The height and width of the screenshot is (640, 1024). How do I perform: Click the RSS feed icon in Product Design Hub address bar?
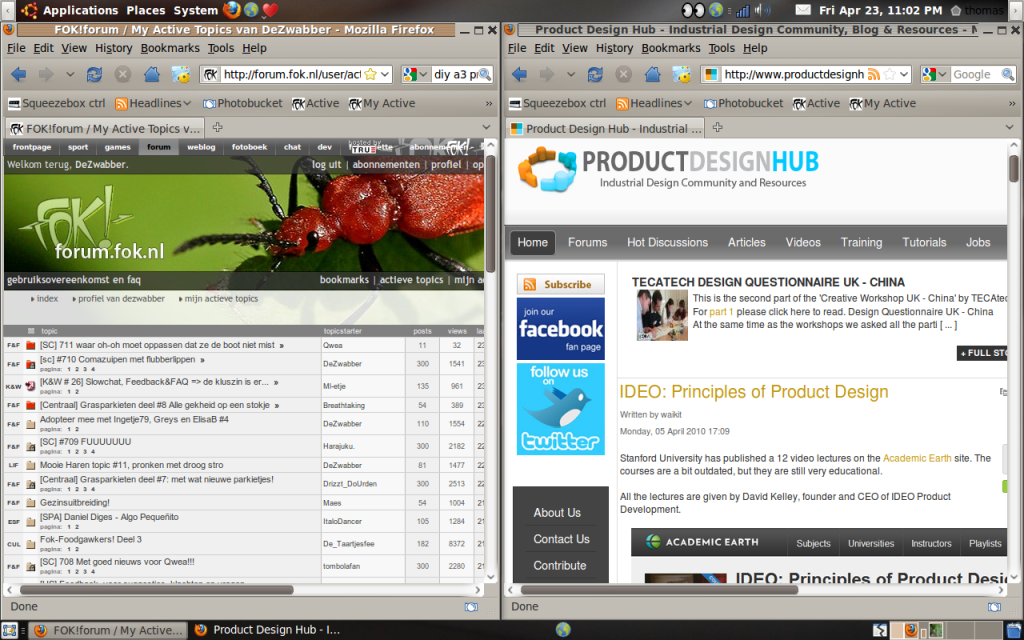tap(873, 74)
